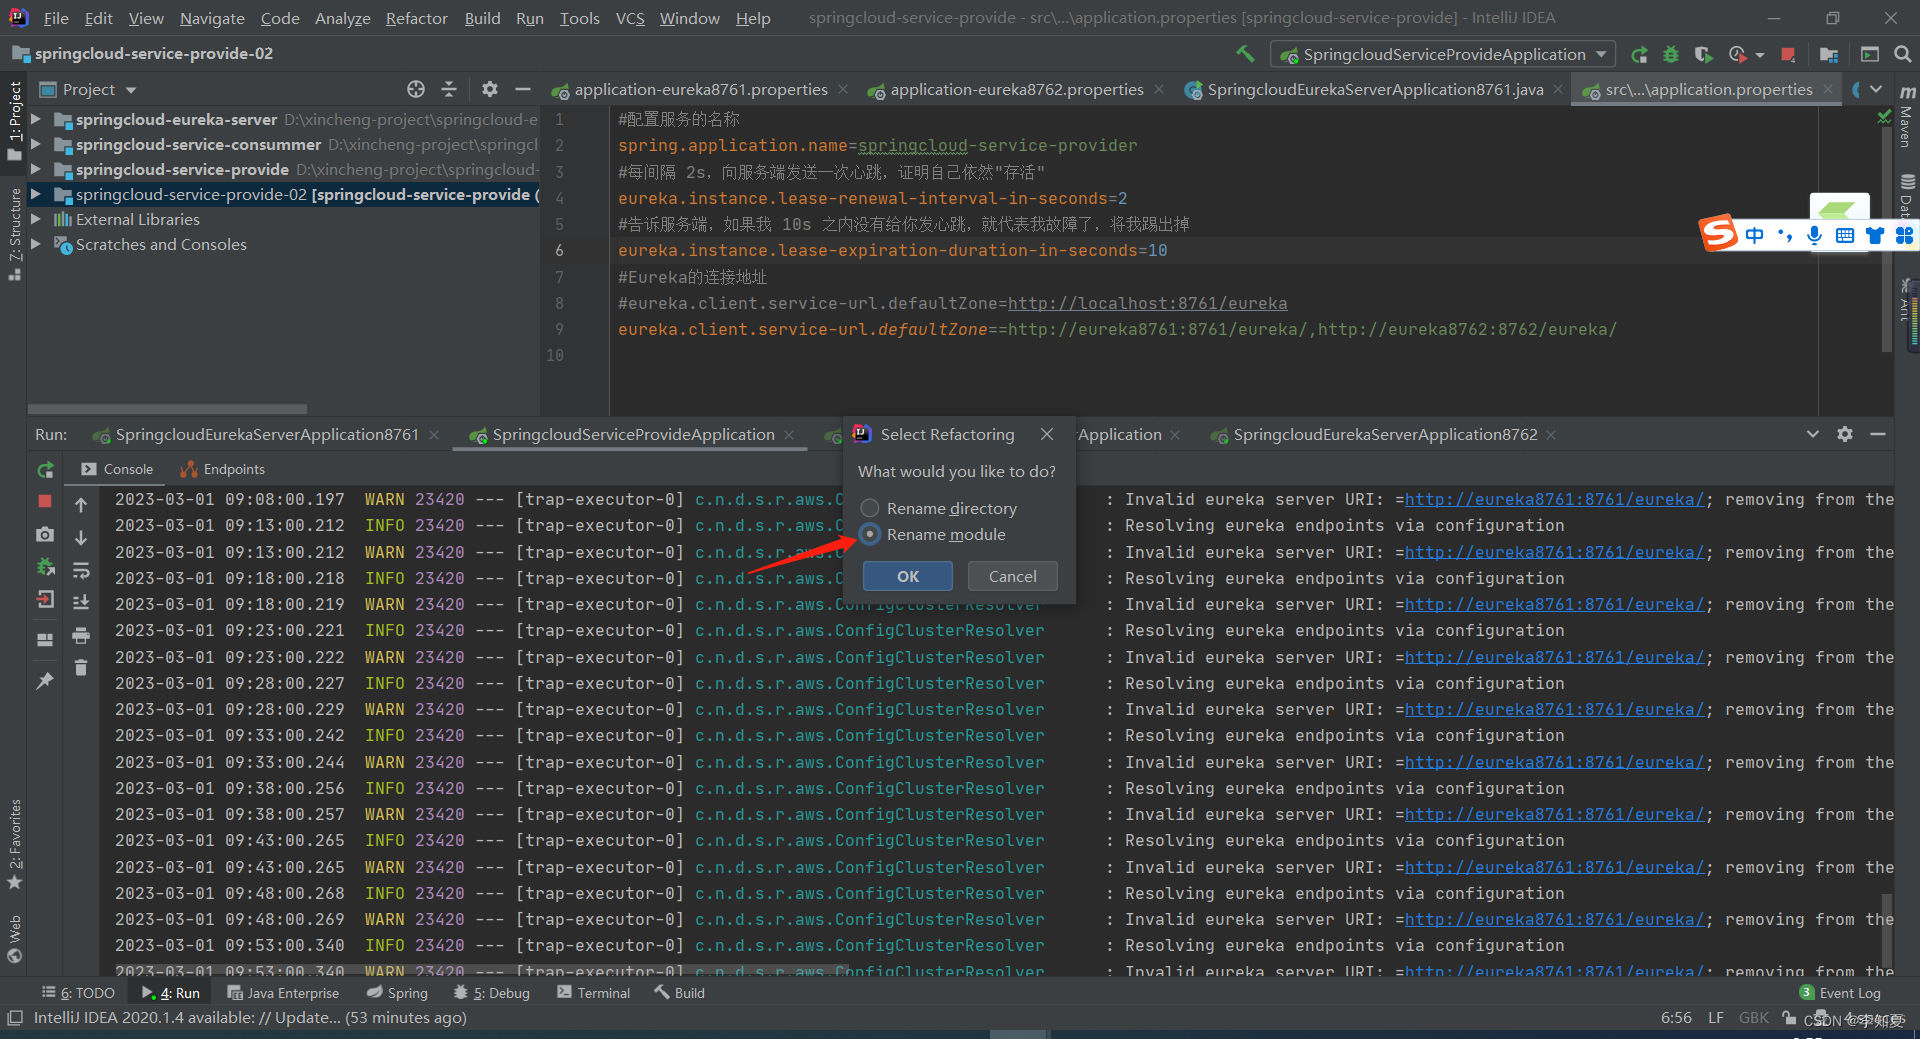Open the Event Log button
Image resolution: width=1920 pixels, height=1039 pixels.
(1840, 993)
